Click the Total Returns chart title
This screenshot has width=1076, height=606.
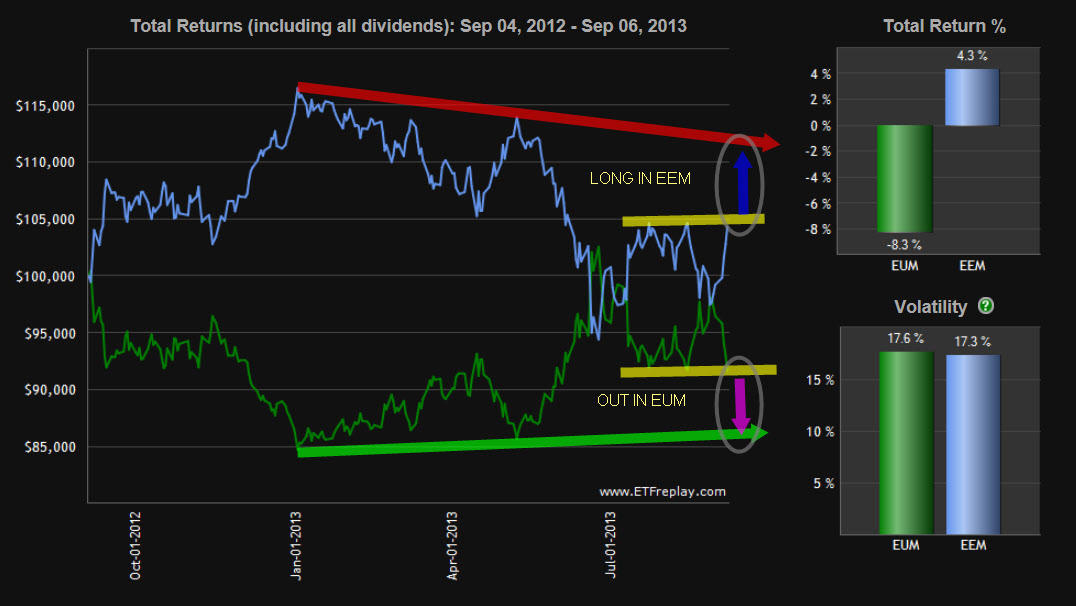pyautogui.click(x=408, y=25)
